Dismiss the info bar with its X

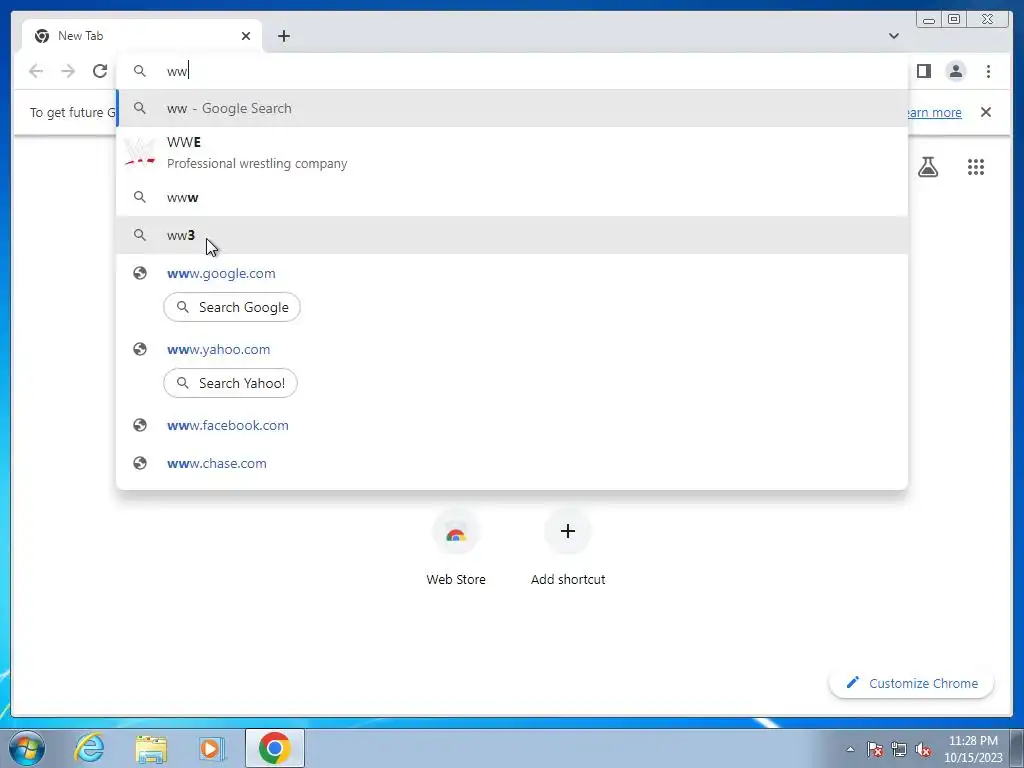[x=985, y=112]
